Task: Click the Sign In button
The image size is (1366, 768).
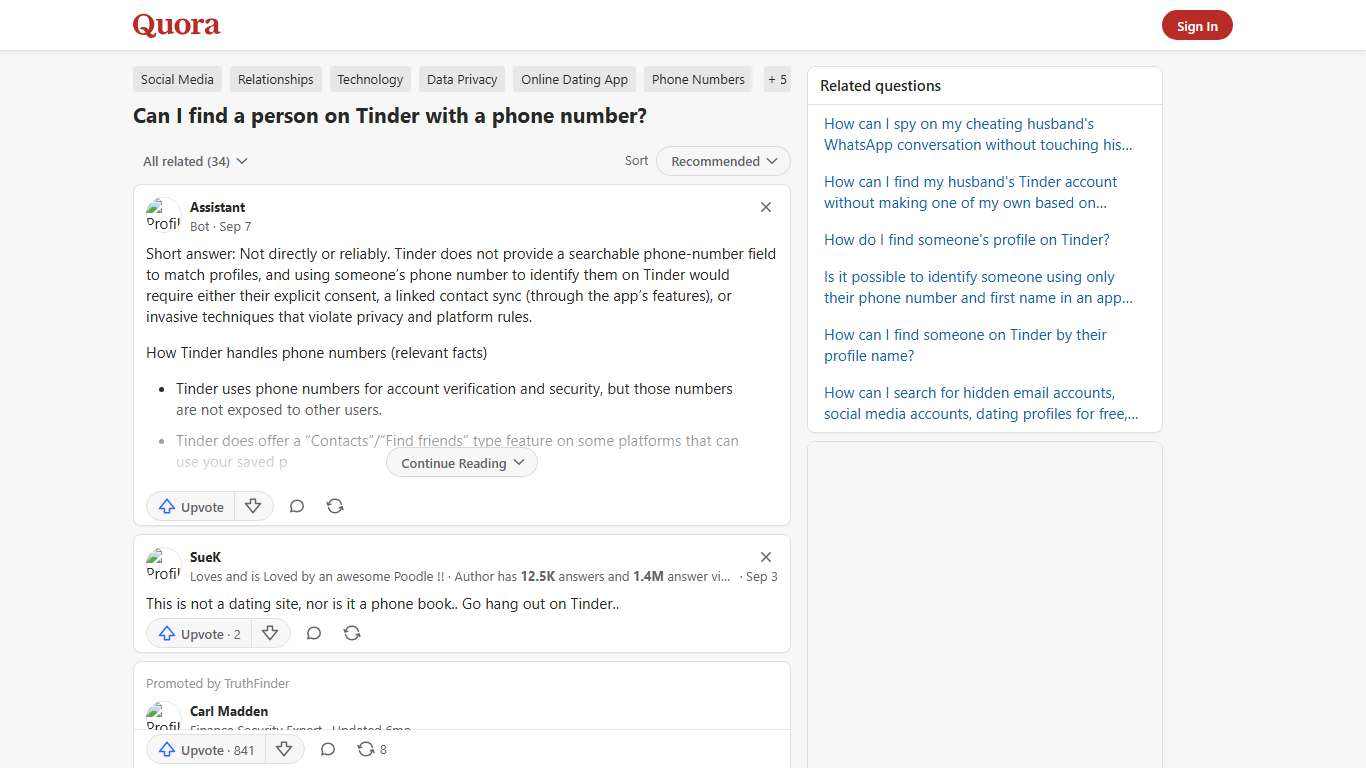Action: click(1197, 25)
